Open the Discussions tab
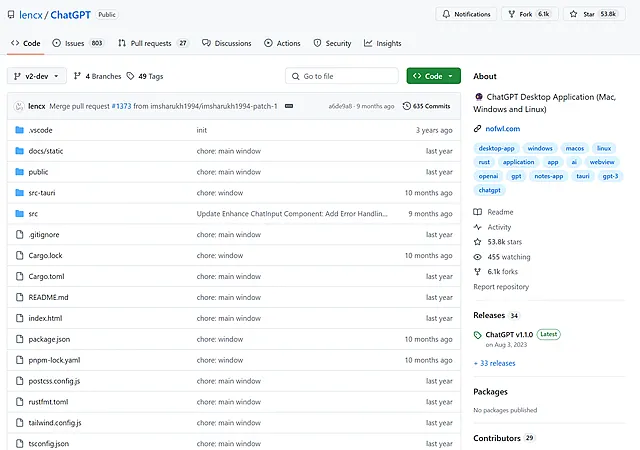640x450 pixels. pos(227,43)
